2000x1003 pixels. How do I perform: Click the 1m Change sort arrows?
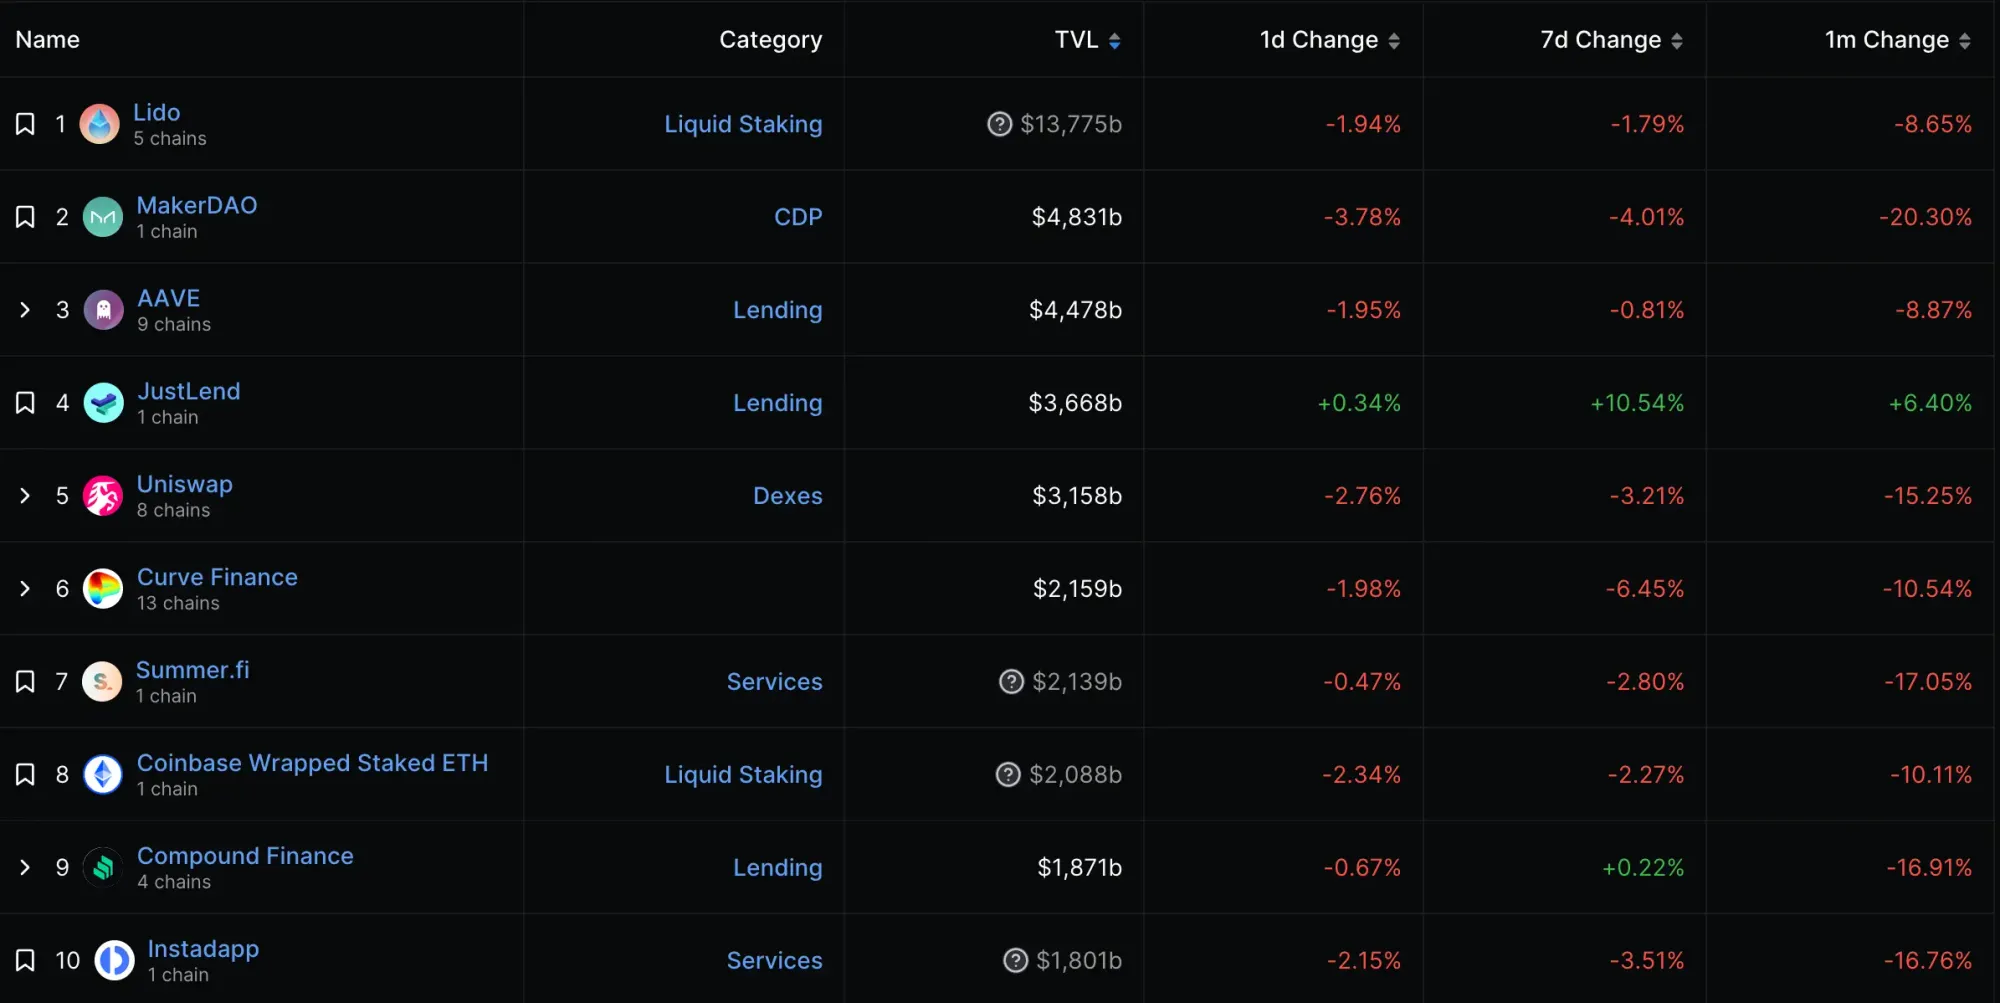pyautogui.click(x=1964, y=40)
